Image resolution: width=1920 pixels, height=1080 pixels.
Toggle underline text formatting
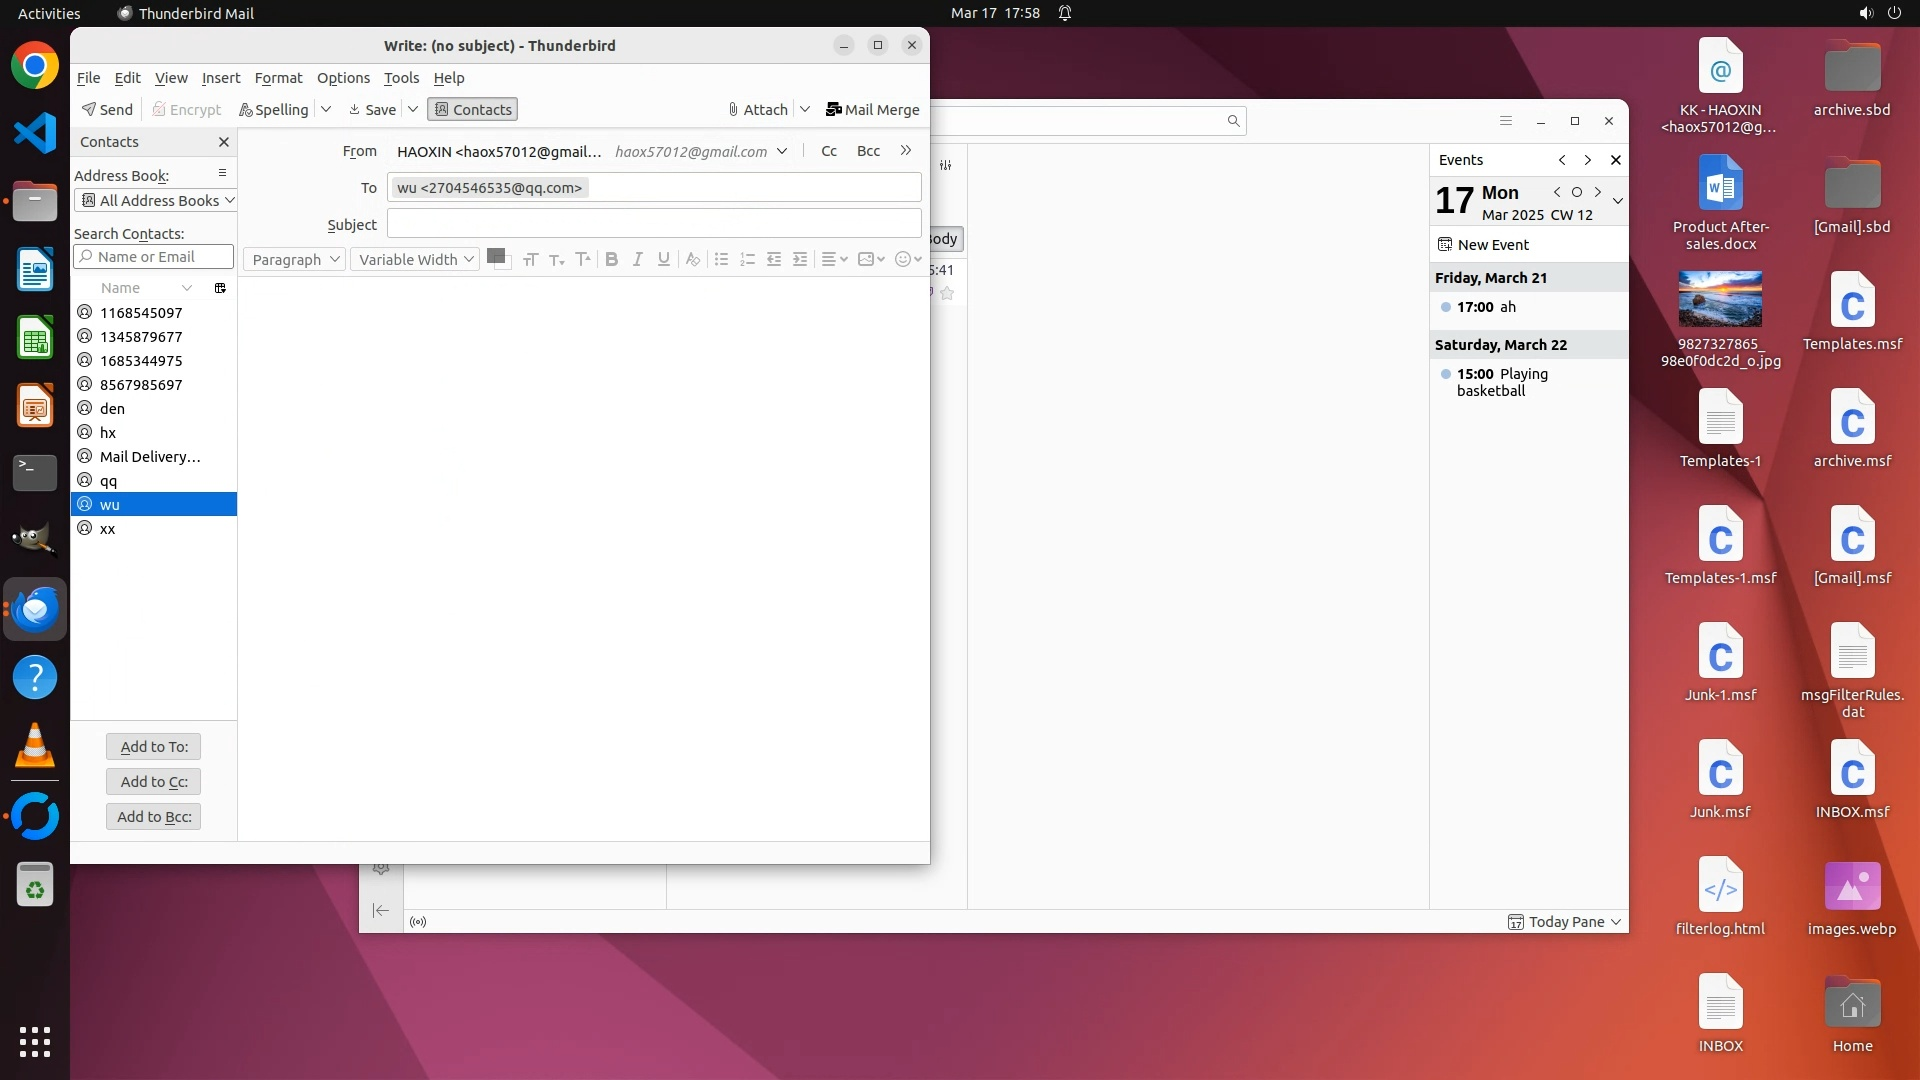click(x=663, y=259)
